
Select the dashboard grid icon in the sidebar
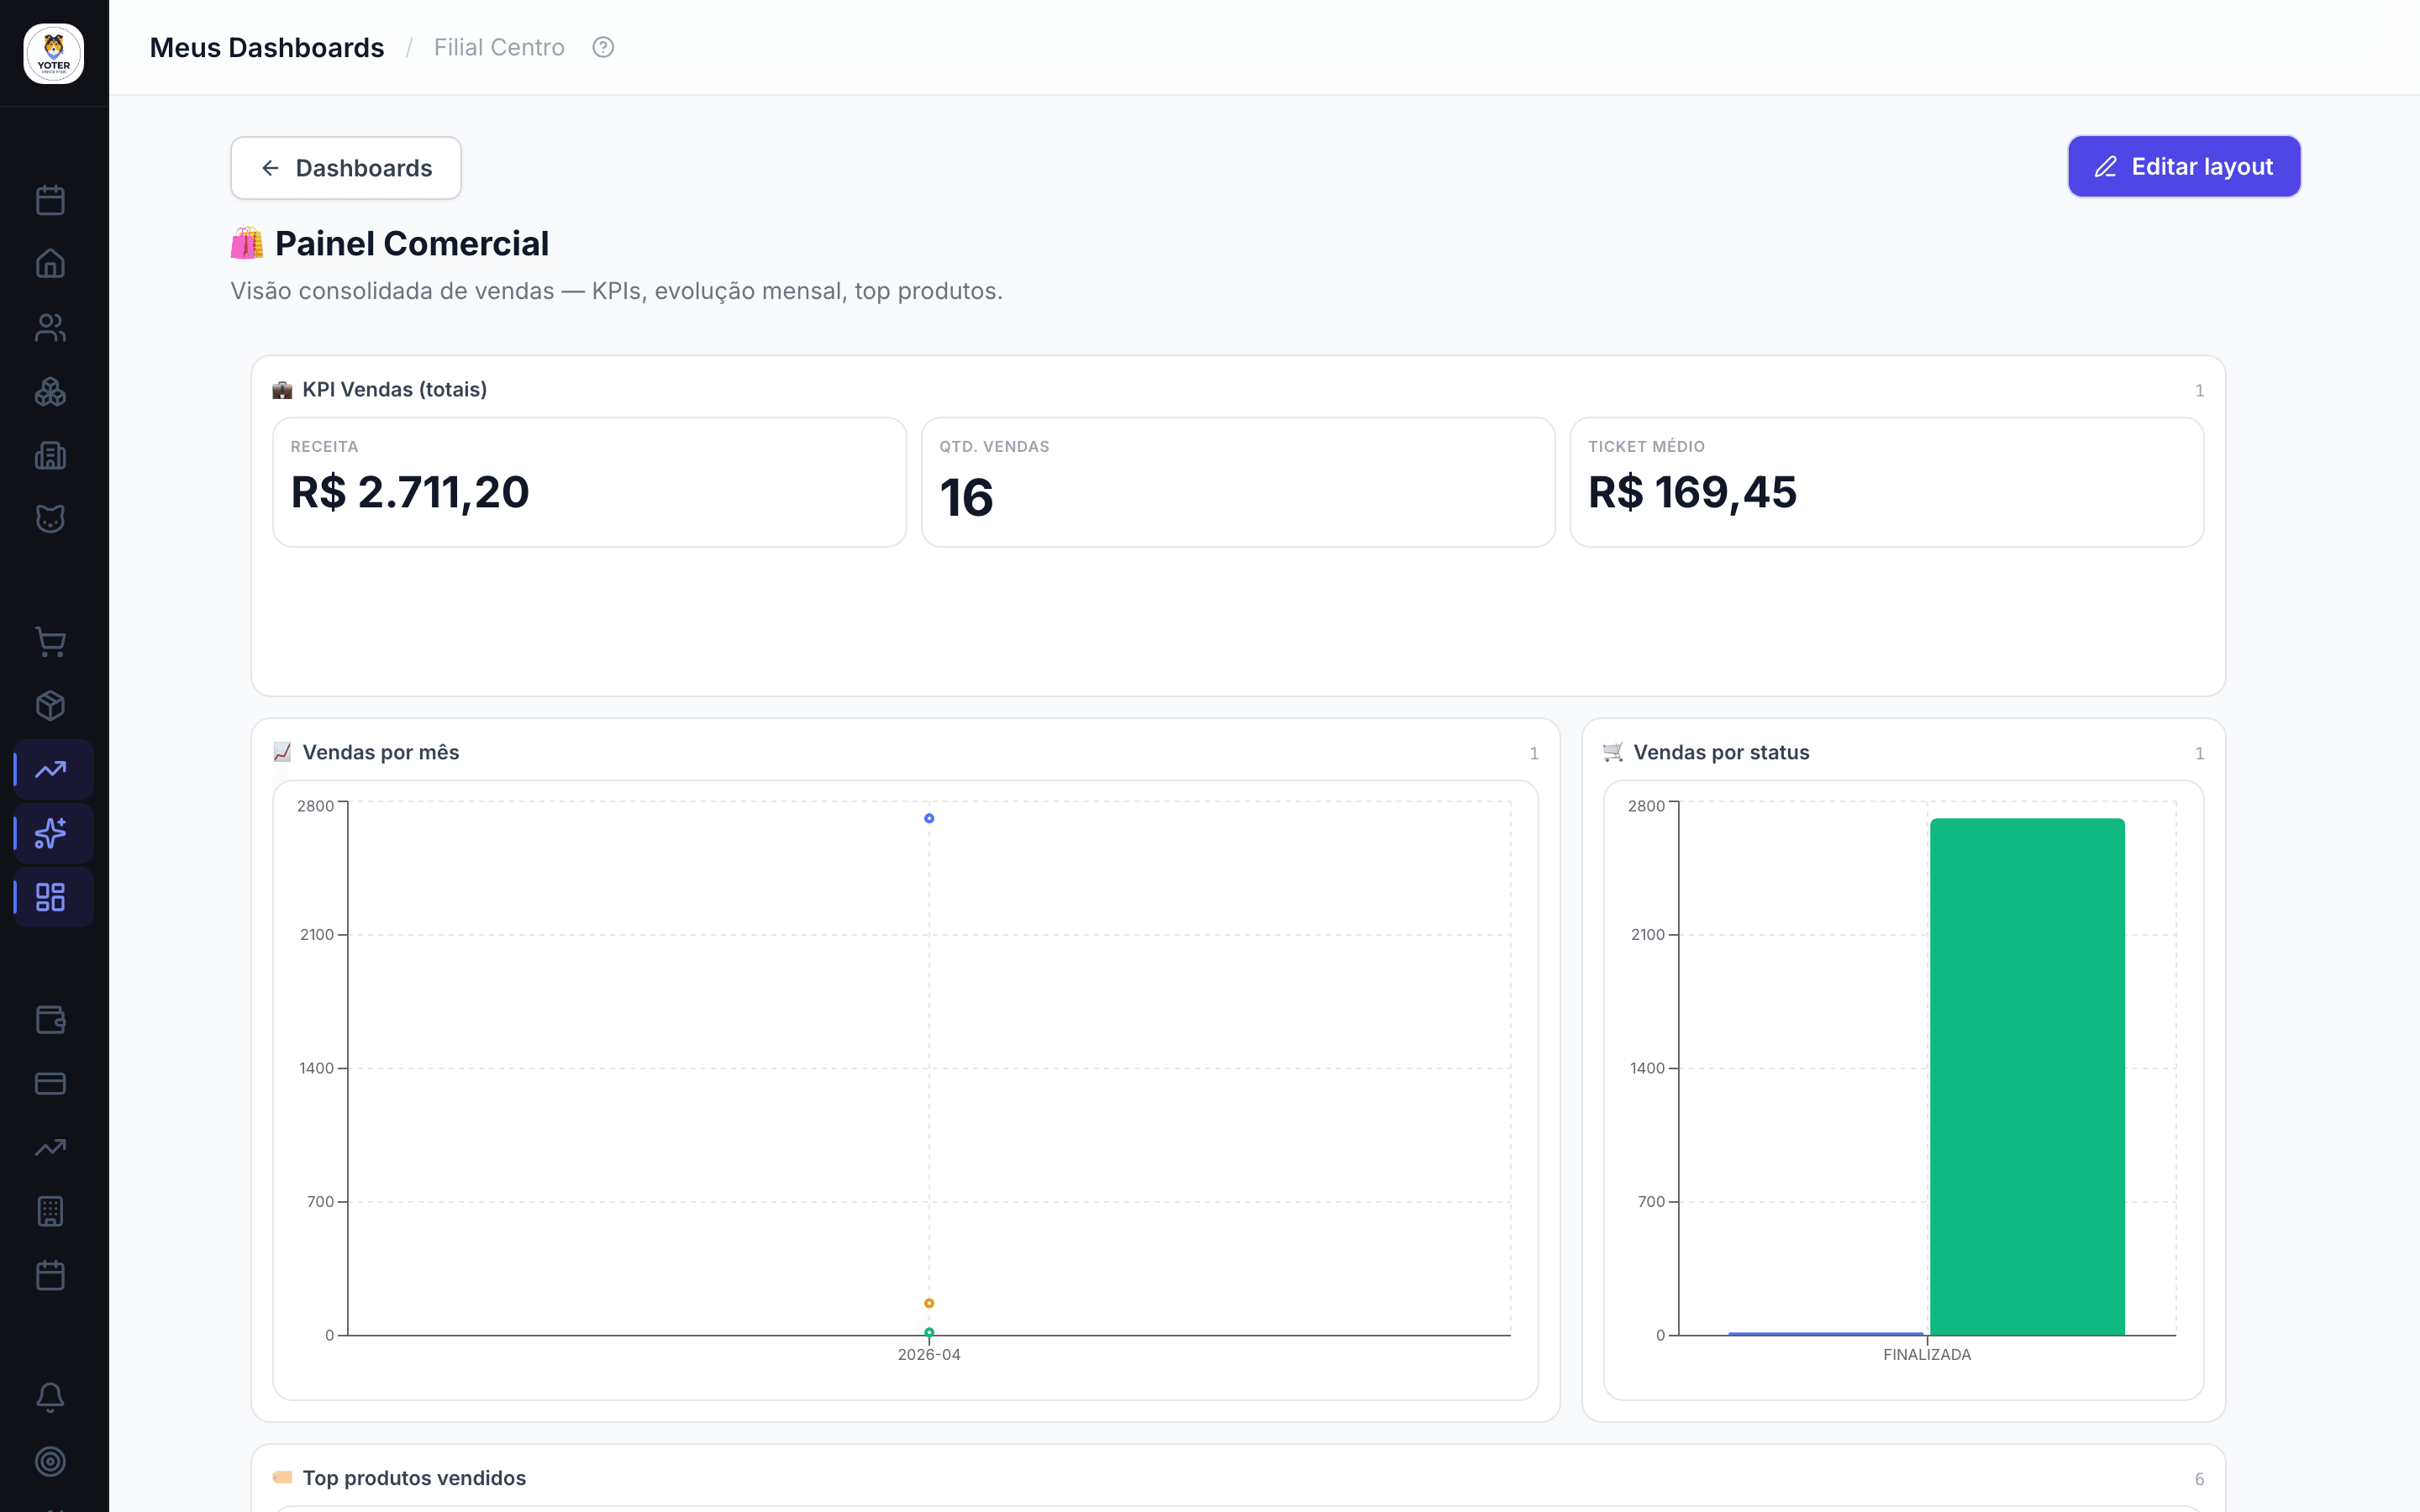coord(54,897)
